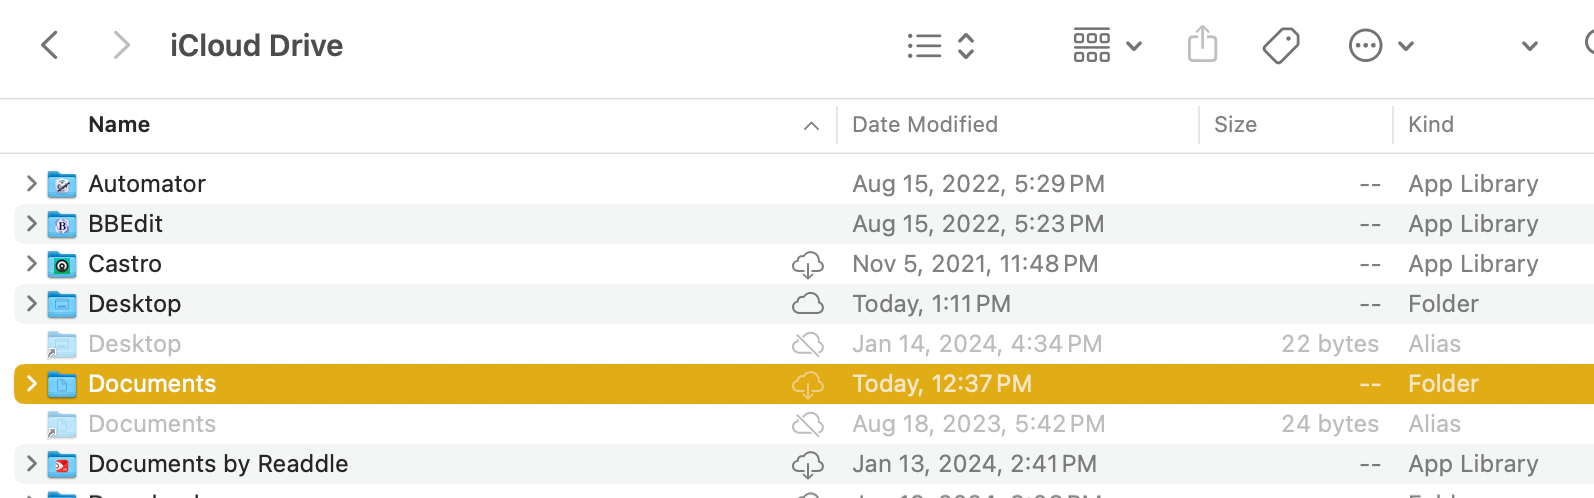Expand the BBEdit folder
Viewport: 1594px width, 498px height.
pos(31,223)
